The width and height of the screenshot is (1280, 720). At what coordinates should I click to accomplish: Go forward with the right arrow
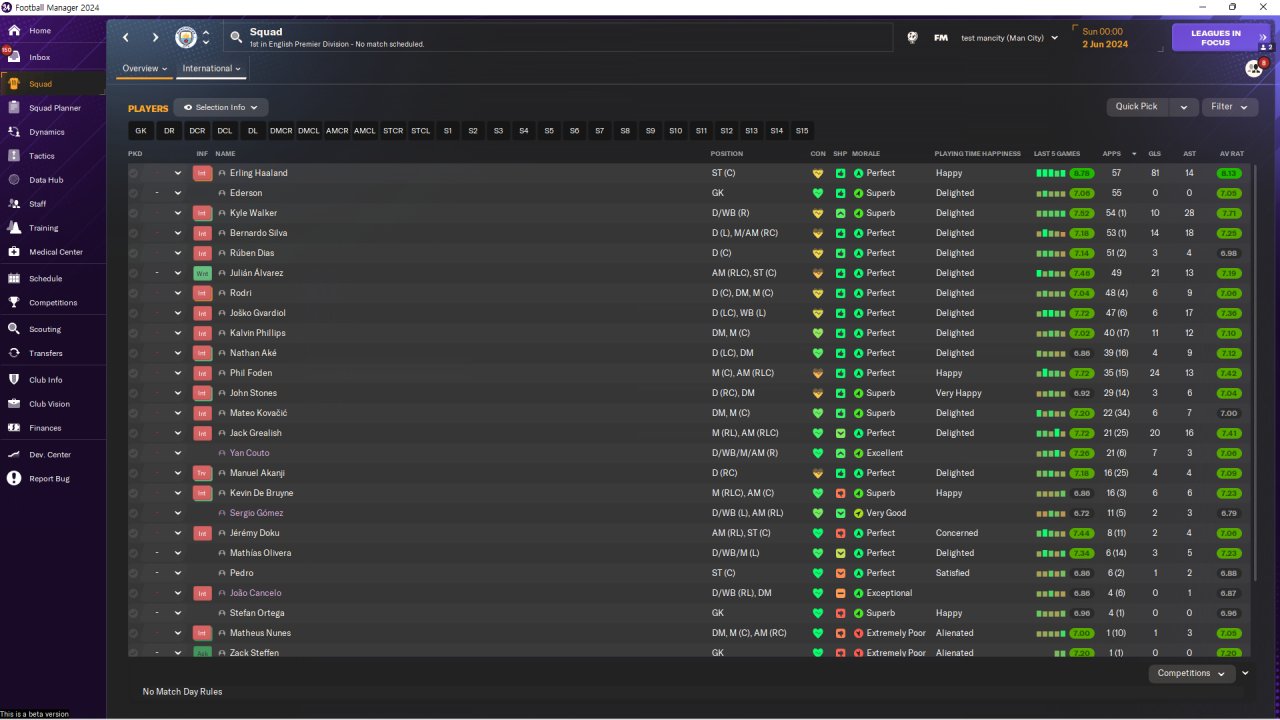(x=155, y=38)
